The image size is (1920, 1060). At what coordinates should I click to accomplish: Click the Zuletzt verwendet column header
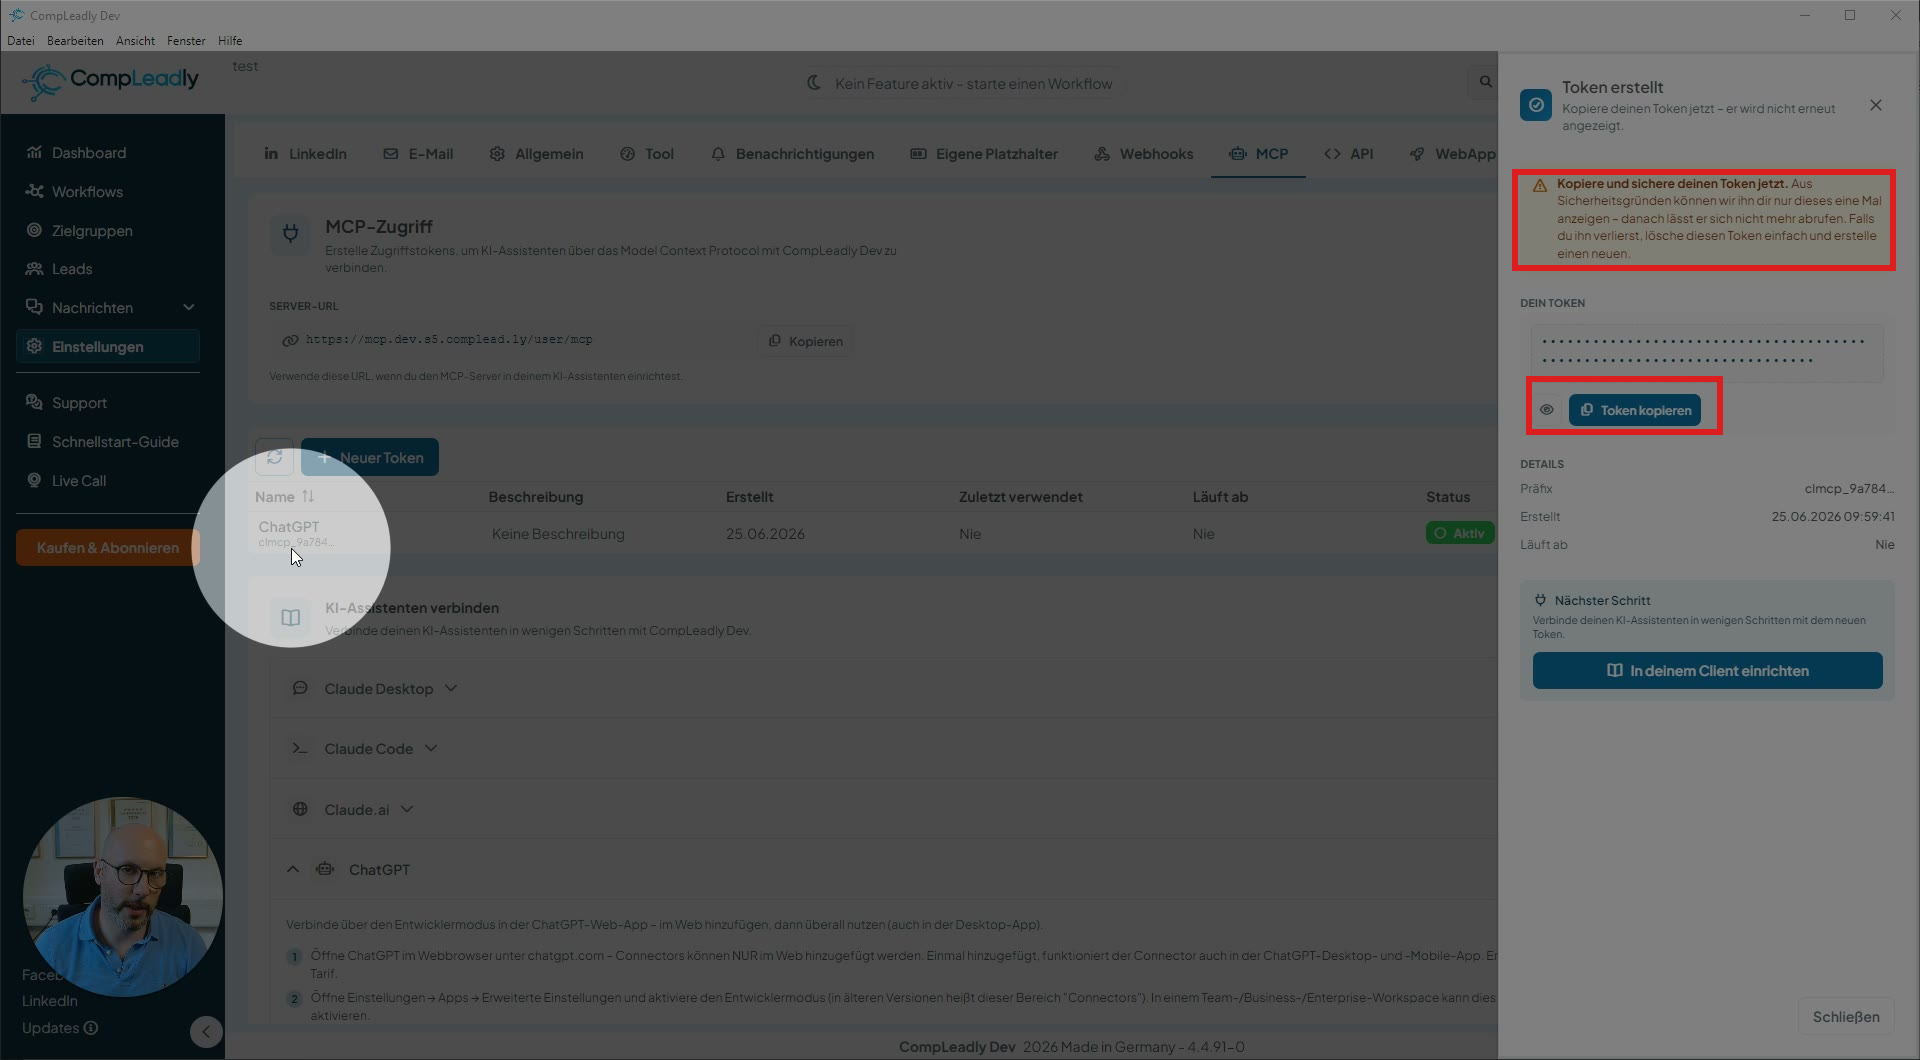pos(1020,497)
